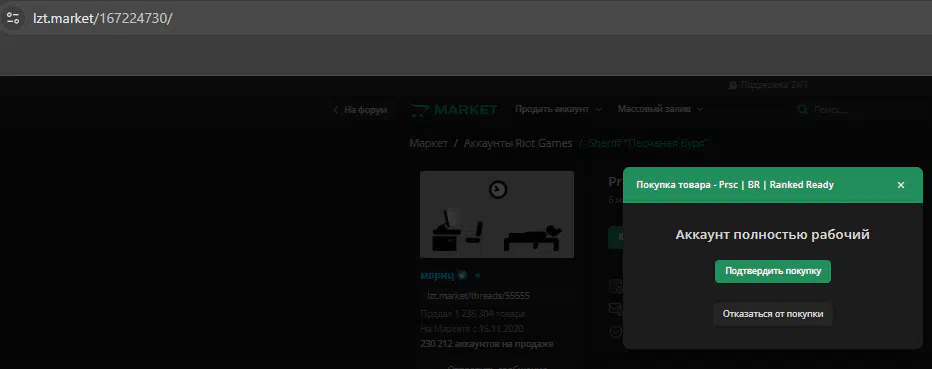The height and width of the screenshot is (369, 932).
Task: Open Массовый залив dropdown menu
Action: pyautogui.click(x=660, y=109)
